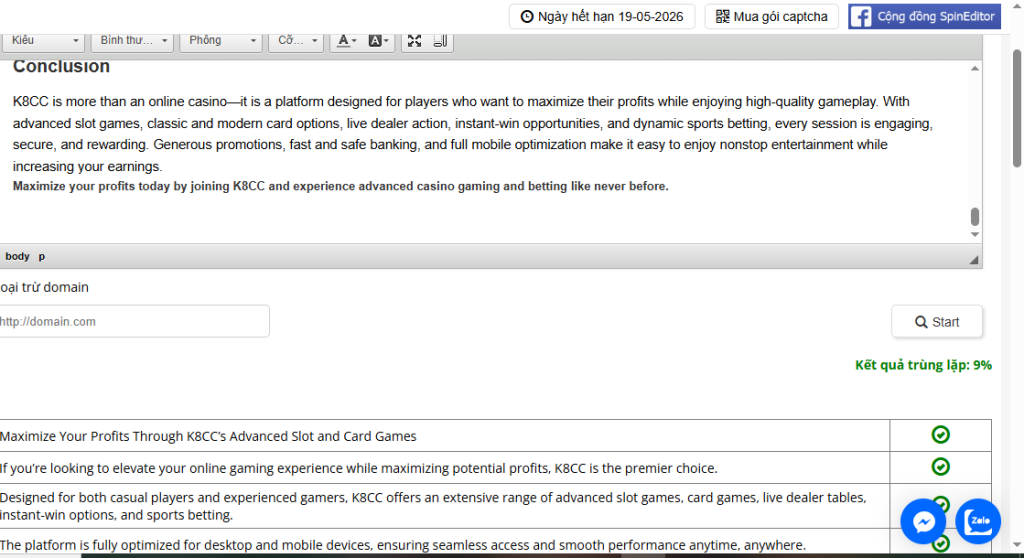Click the row Maximize Your Profits Through K8CC's
This screenshot has height=558, width=1024.
(444, 436)
